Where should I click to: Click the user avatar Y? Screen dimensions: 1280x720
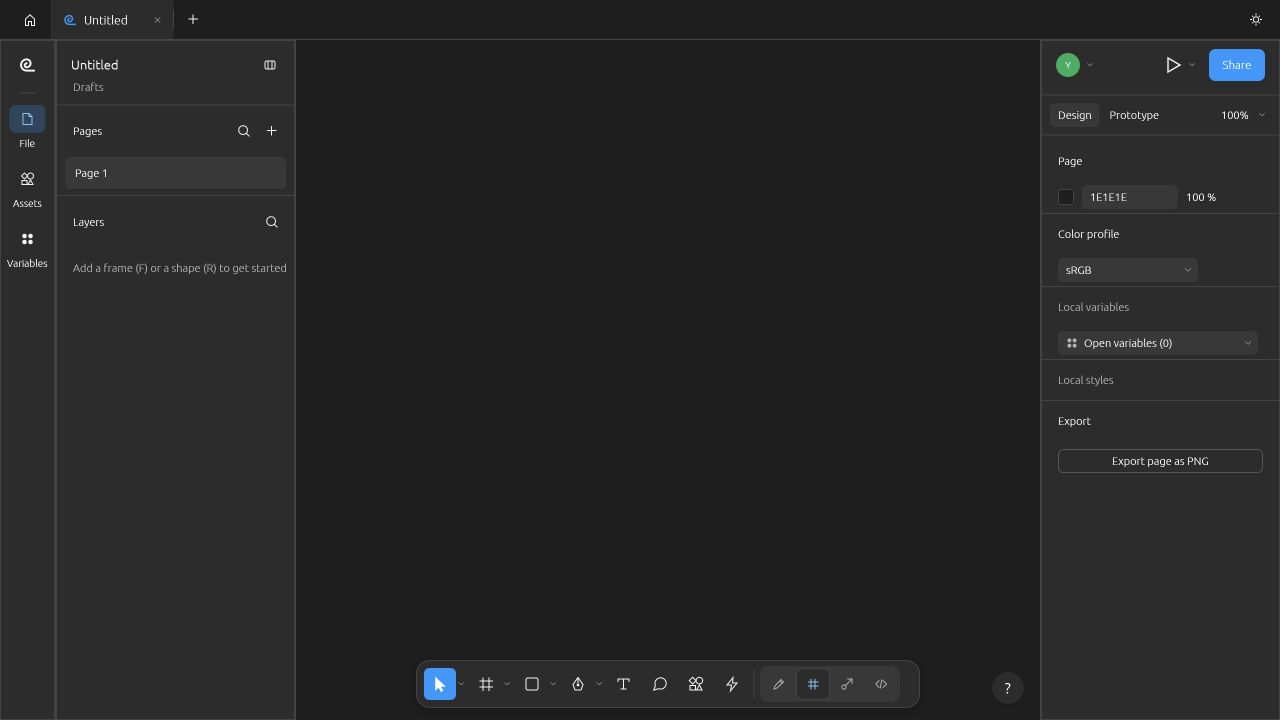(1068, 65)
